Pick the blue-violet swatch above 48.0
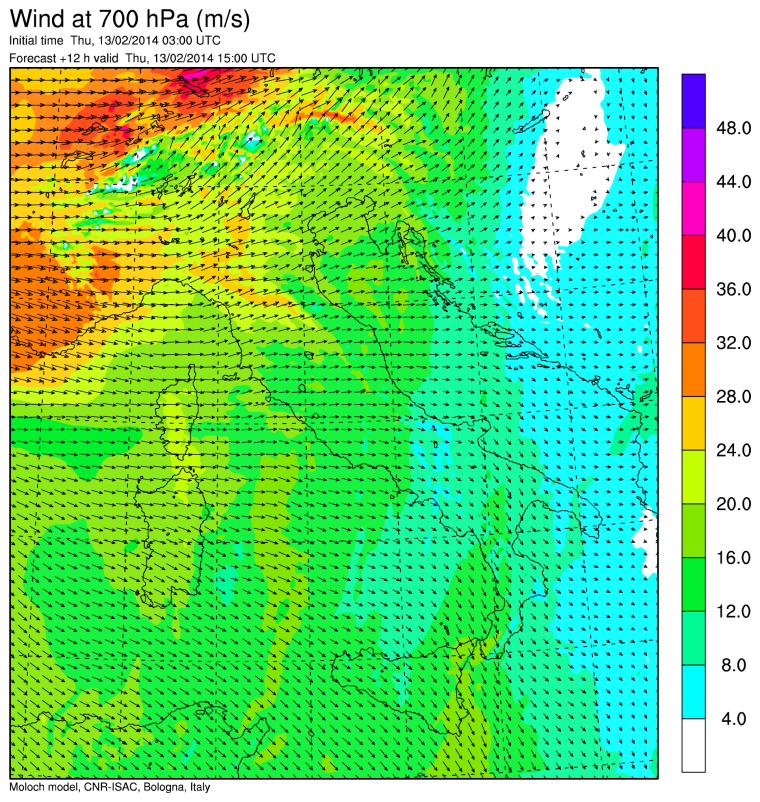The height and width of the screenshot is (802, 760). click(x=694, y=101)
